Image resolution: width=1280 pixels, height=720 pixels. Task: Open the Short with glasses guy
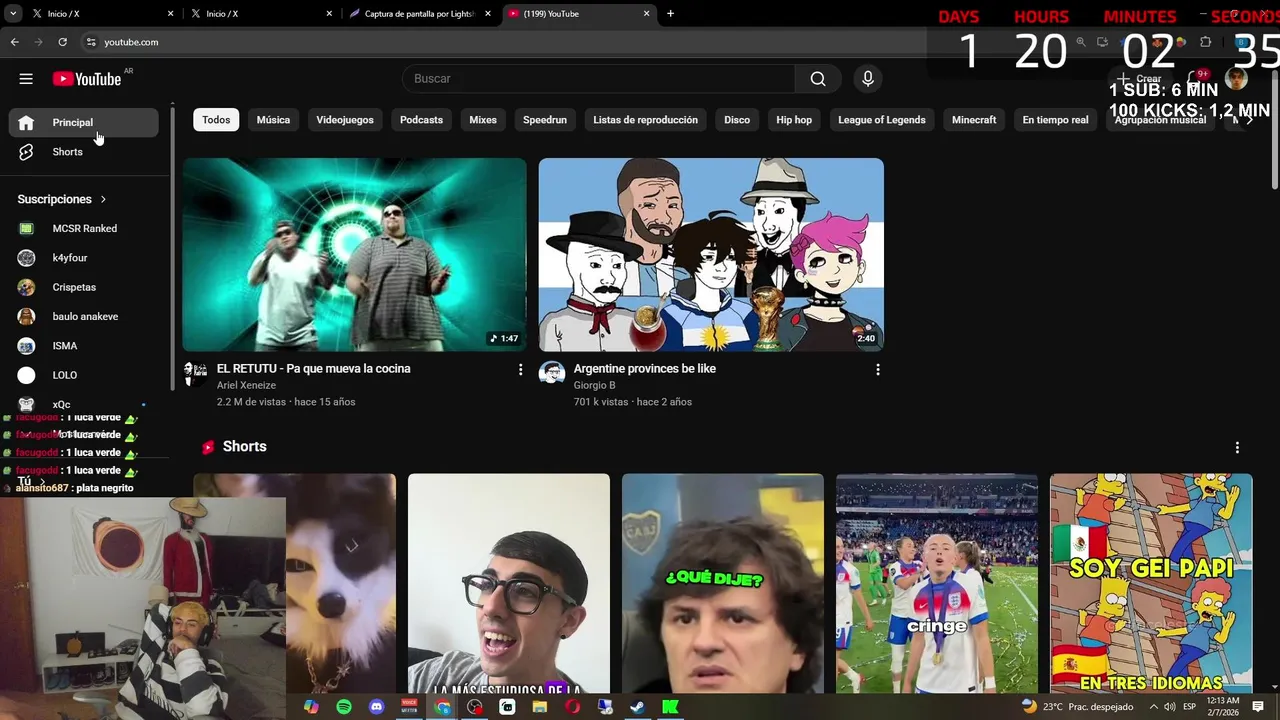(x=509, y=584)
